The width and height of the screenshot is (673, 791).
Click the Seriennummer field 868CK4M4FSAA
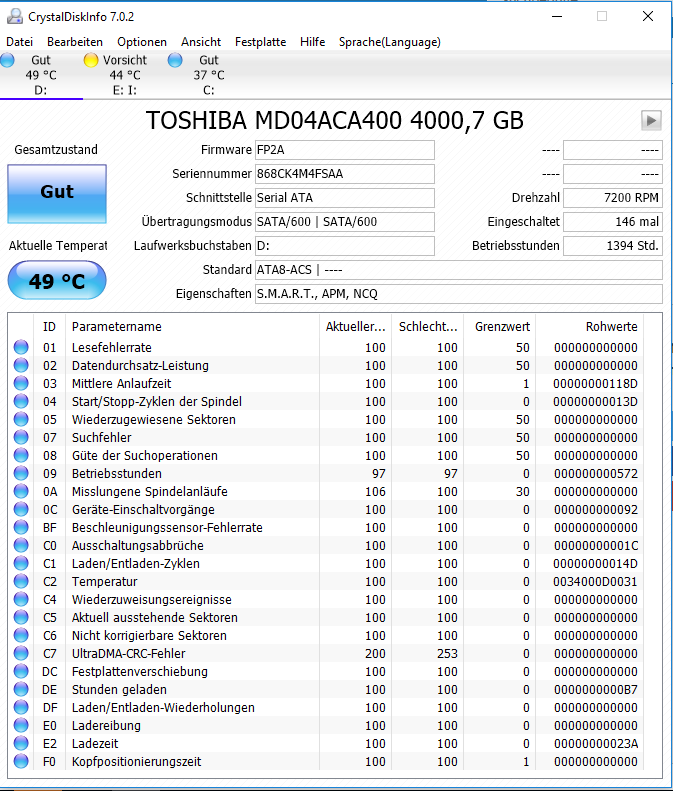tap(345, 174)
